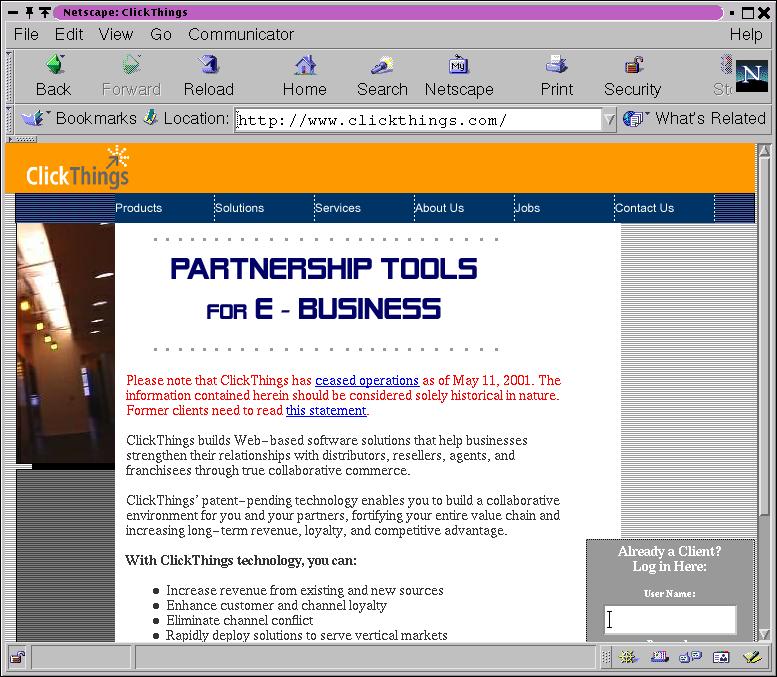Click the Location bookmark drag icon
The image size is (777, 677).
(x=151, y=118)
